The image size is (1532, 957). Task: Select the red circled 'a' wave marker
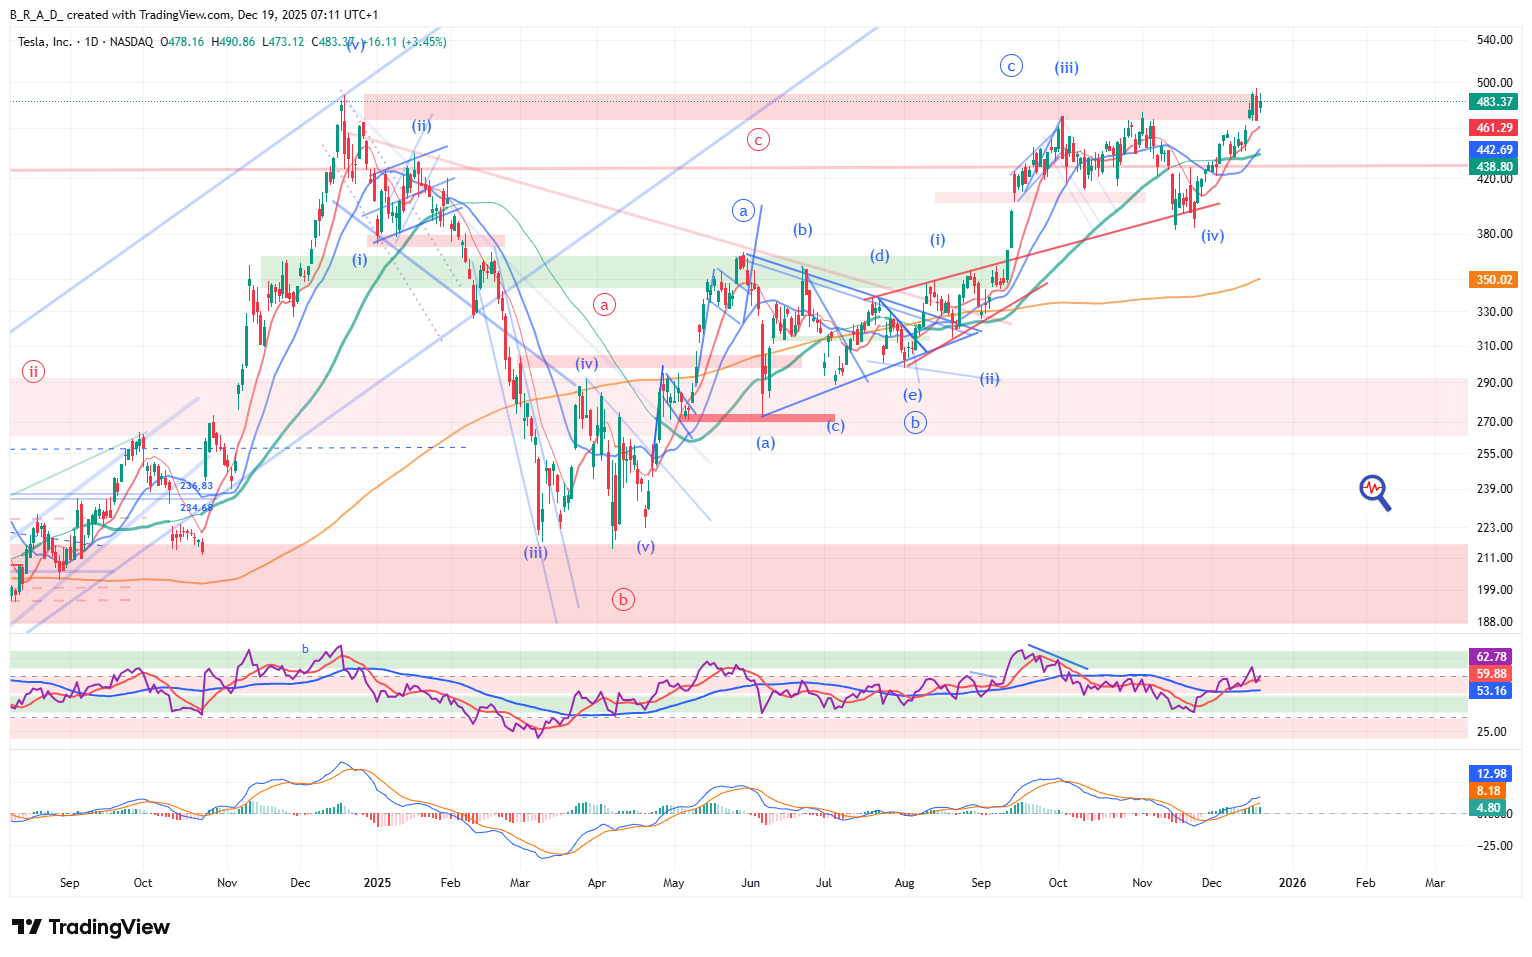point(604,304)
